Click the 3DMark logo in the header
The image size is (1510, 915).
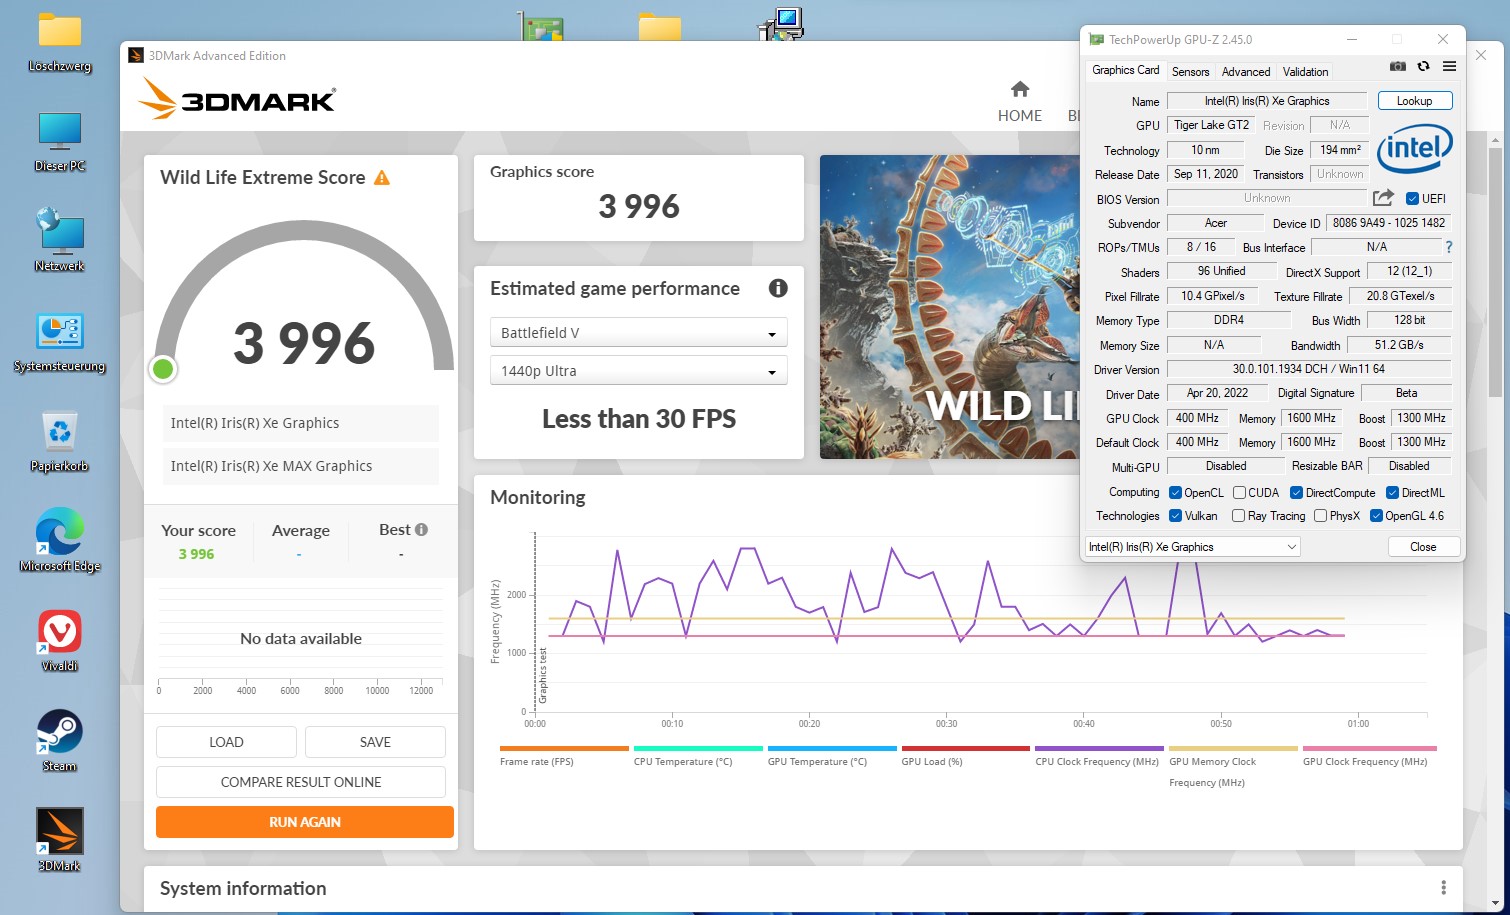pyautogui.click(x=237, y=99)
